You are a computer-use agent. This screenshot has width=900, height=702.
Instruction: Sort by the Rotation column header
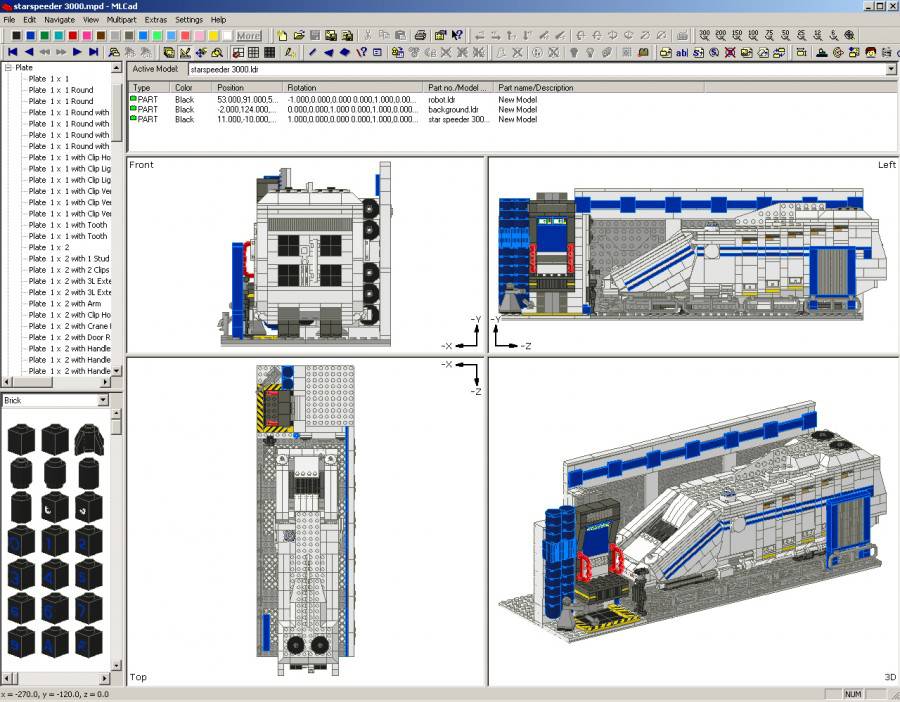click(x=353, y=88)
